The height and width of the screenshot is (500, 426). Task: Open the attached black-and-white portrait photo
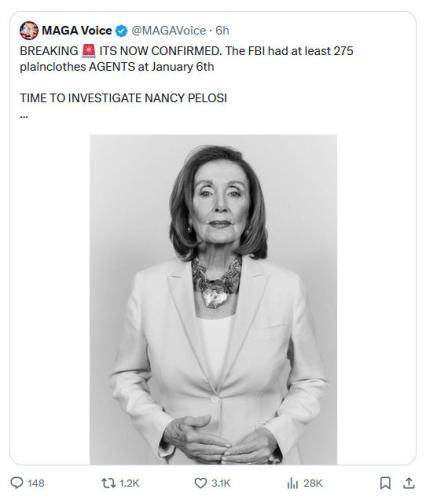coord(213,299)
